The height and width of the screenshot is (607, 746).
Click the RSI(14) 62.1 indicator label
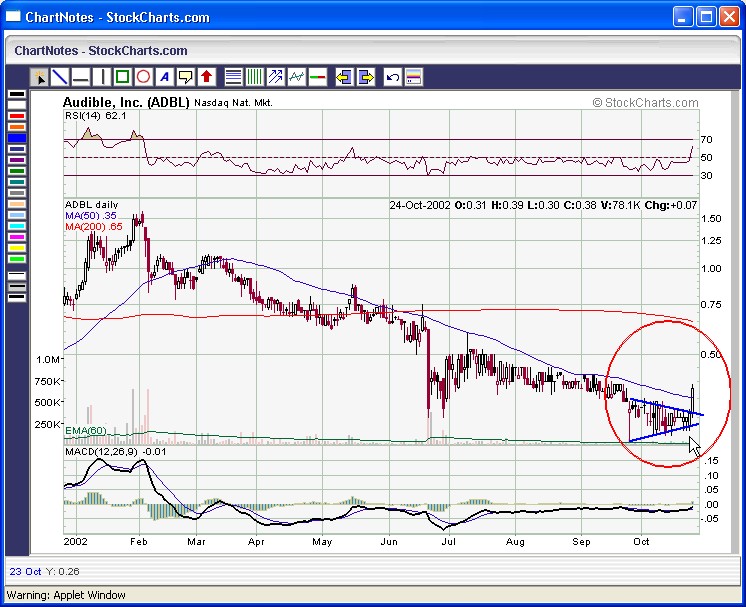click(96, 116)
